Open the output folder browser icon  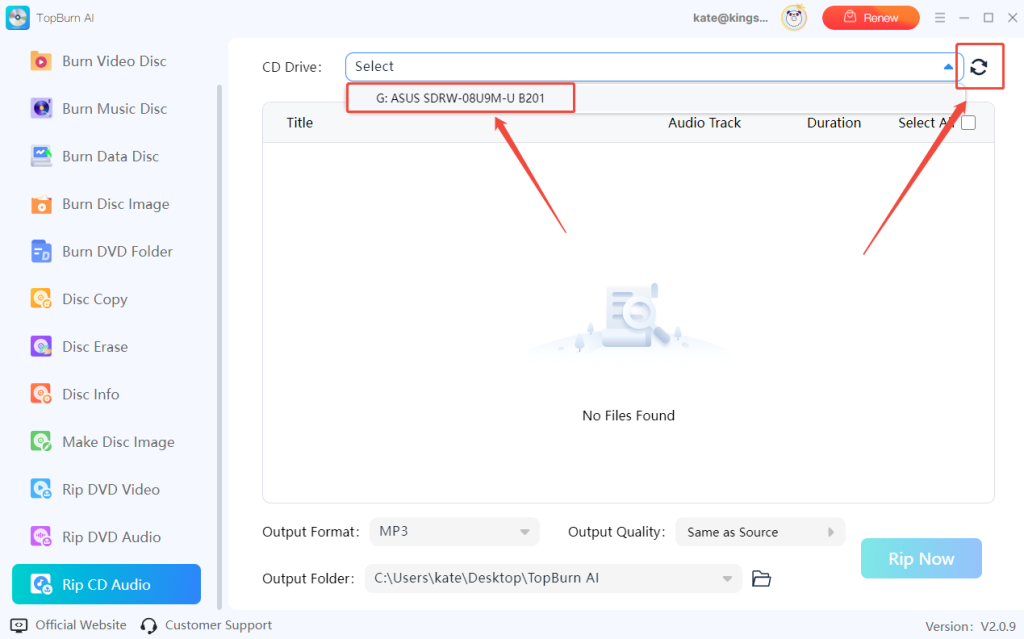761,578
